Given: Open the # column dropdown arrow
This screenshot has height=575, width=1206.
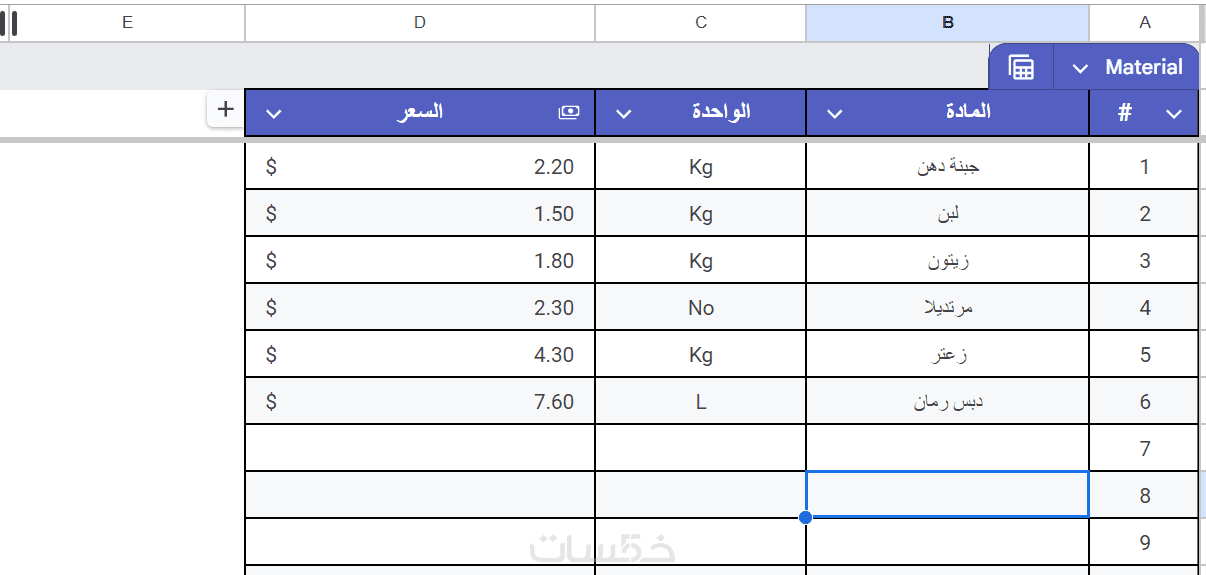Looking at the screenshot, I should (1175, 114).
